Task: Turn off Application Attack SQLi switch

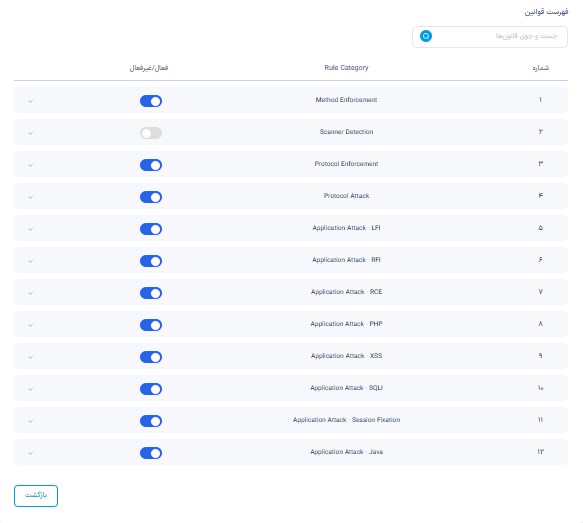Action: [x=151, y=389]
